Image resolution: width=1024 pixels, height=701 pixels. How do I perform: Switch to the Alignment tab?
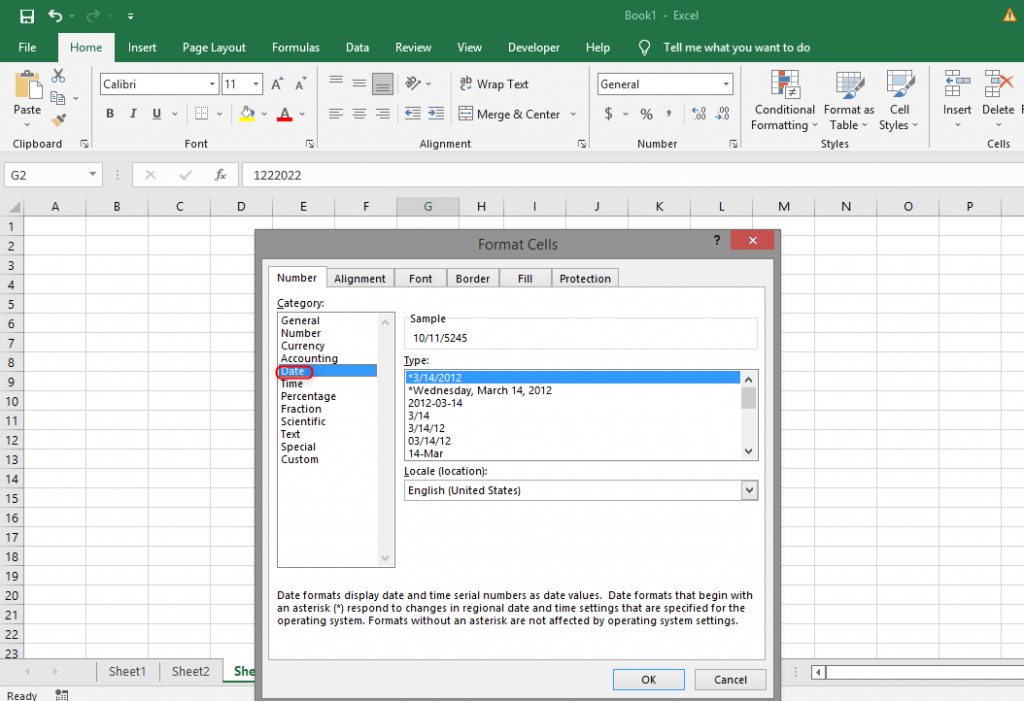(x=360, y=278)
